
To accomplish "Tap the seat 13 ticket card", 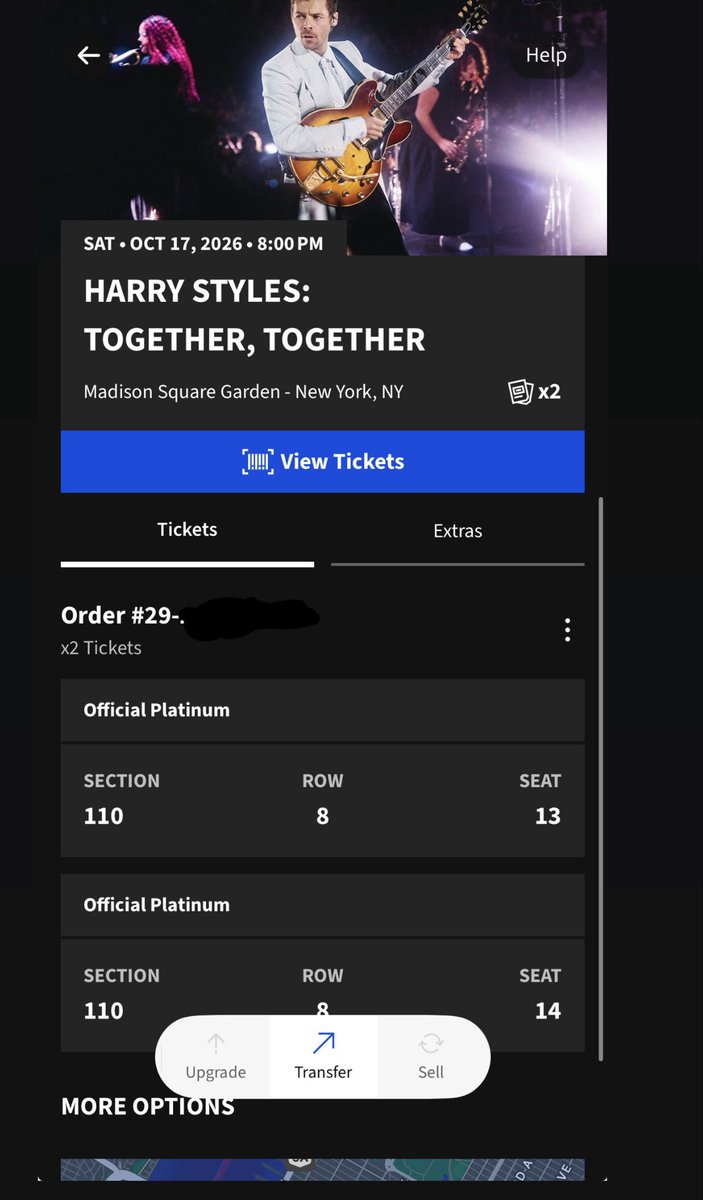I will 322,800.
